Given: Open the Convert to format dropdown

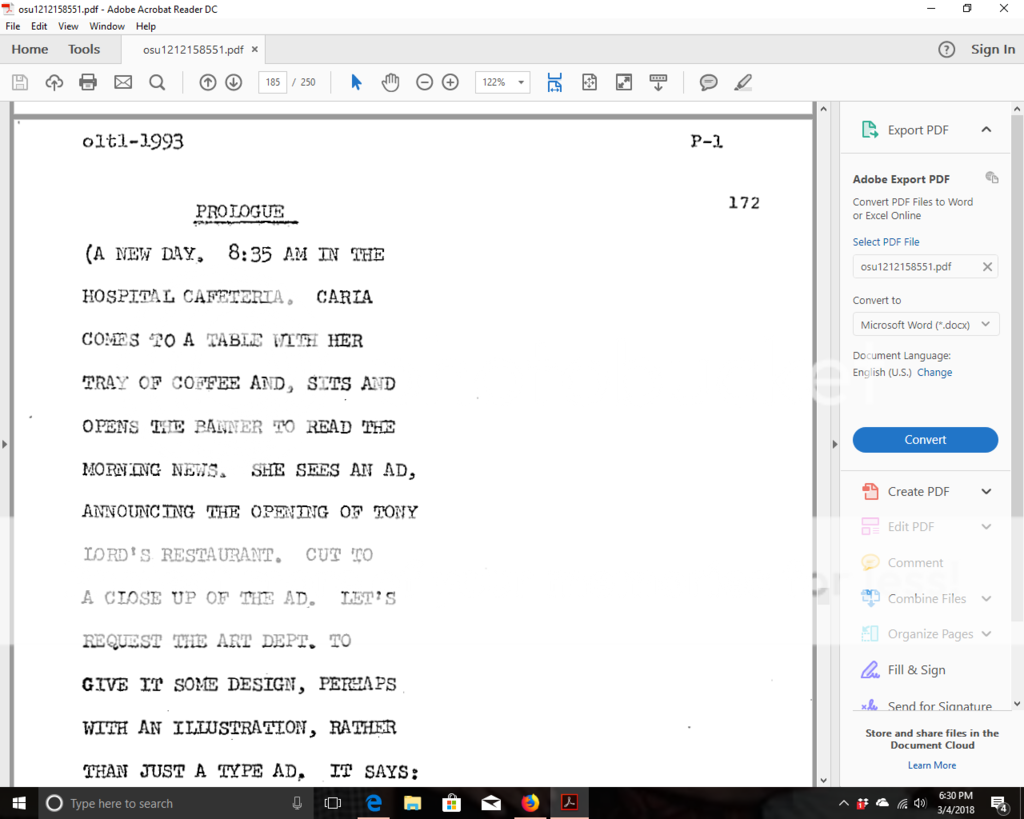Looking at the screenshot, I should pyautogui.click(x=925, y=324).
